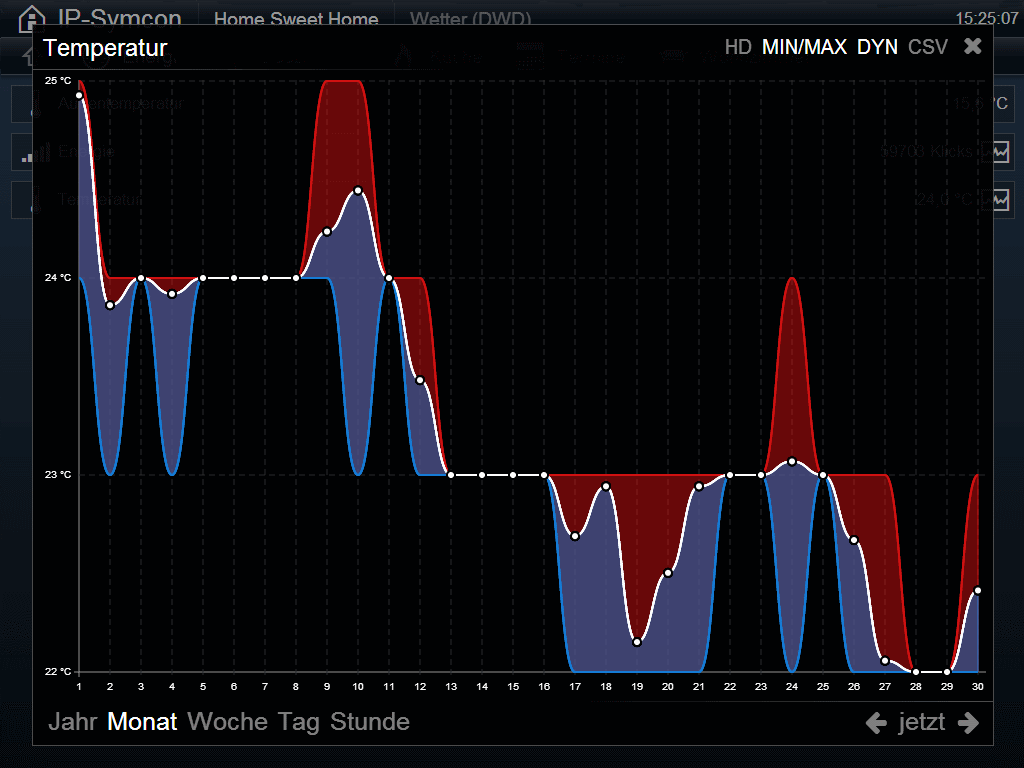Switch chart range to Monat
Image resolution: width=1024 pixels, height=768 pixels.
coord(142,722)
